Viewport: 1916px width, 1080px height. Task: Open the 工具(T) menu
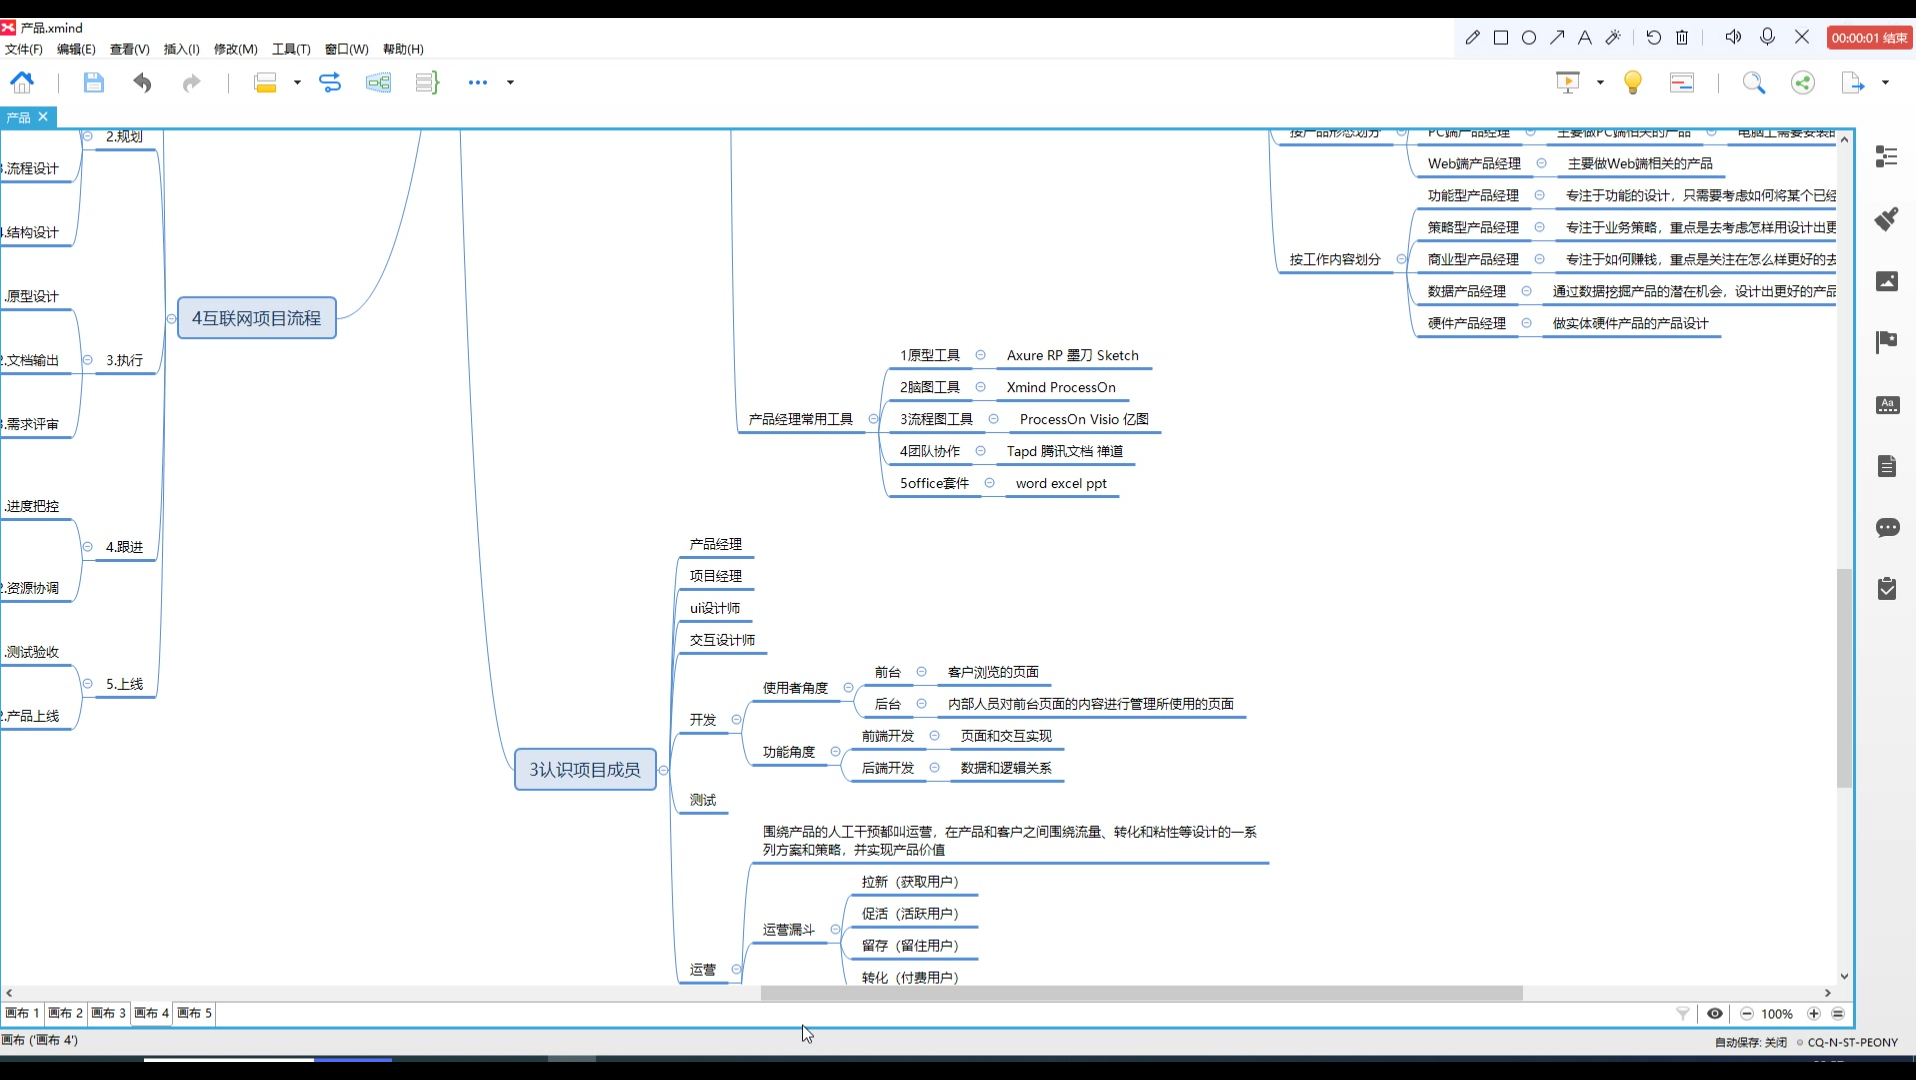(291, 49)
